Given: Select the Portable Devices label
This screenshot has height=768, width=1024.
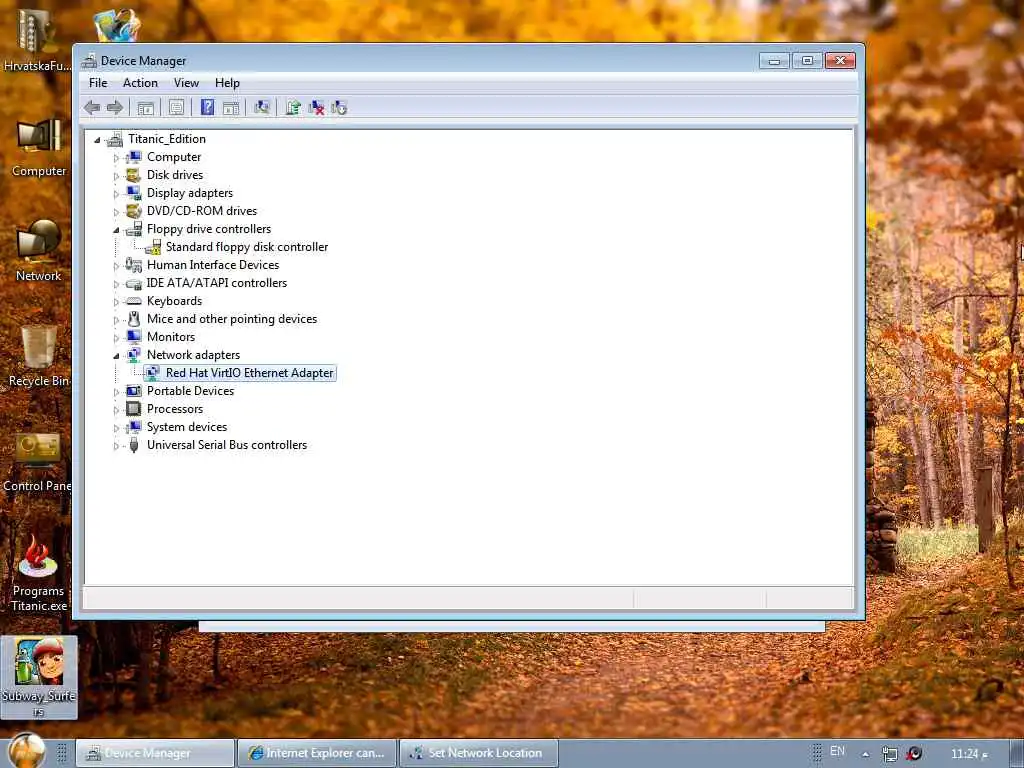Looking at the screenshot, I should (x=190, y=391).
